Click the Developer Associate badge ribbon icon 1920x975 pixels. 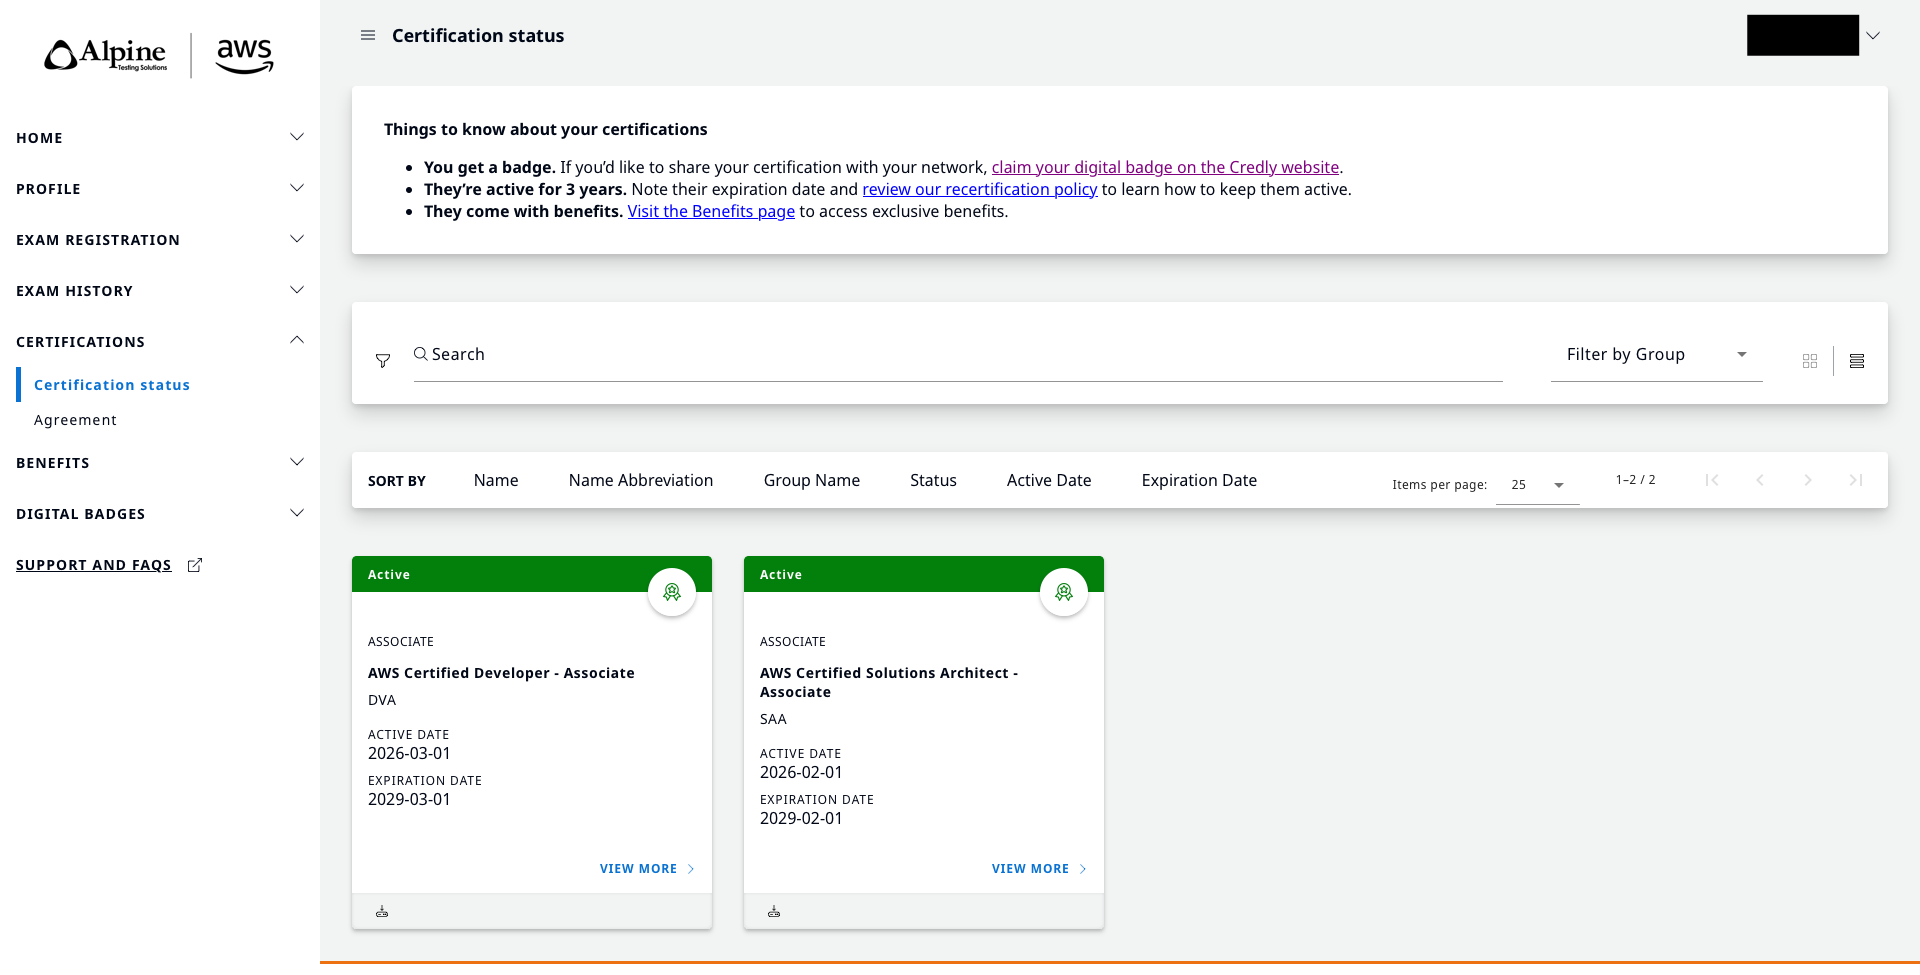tap(672, 592)
